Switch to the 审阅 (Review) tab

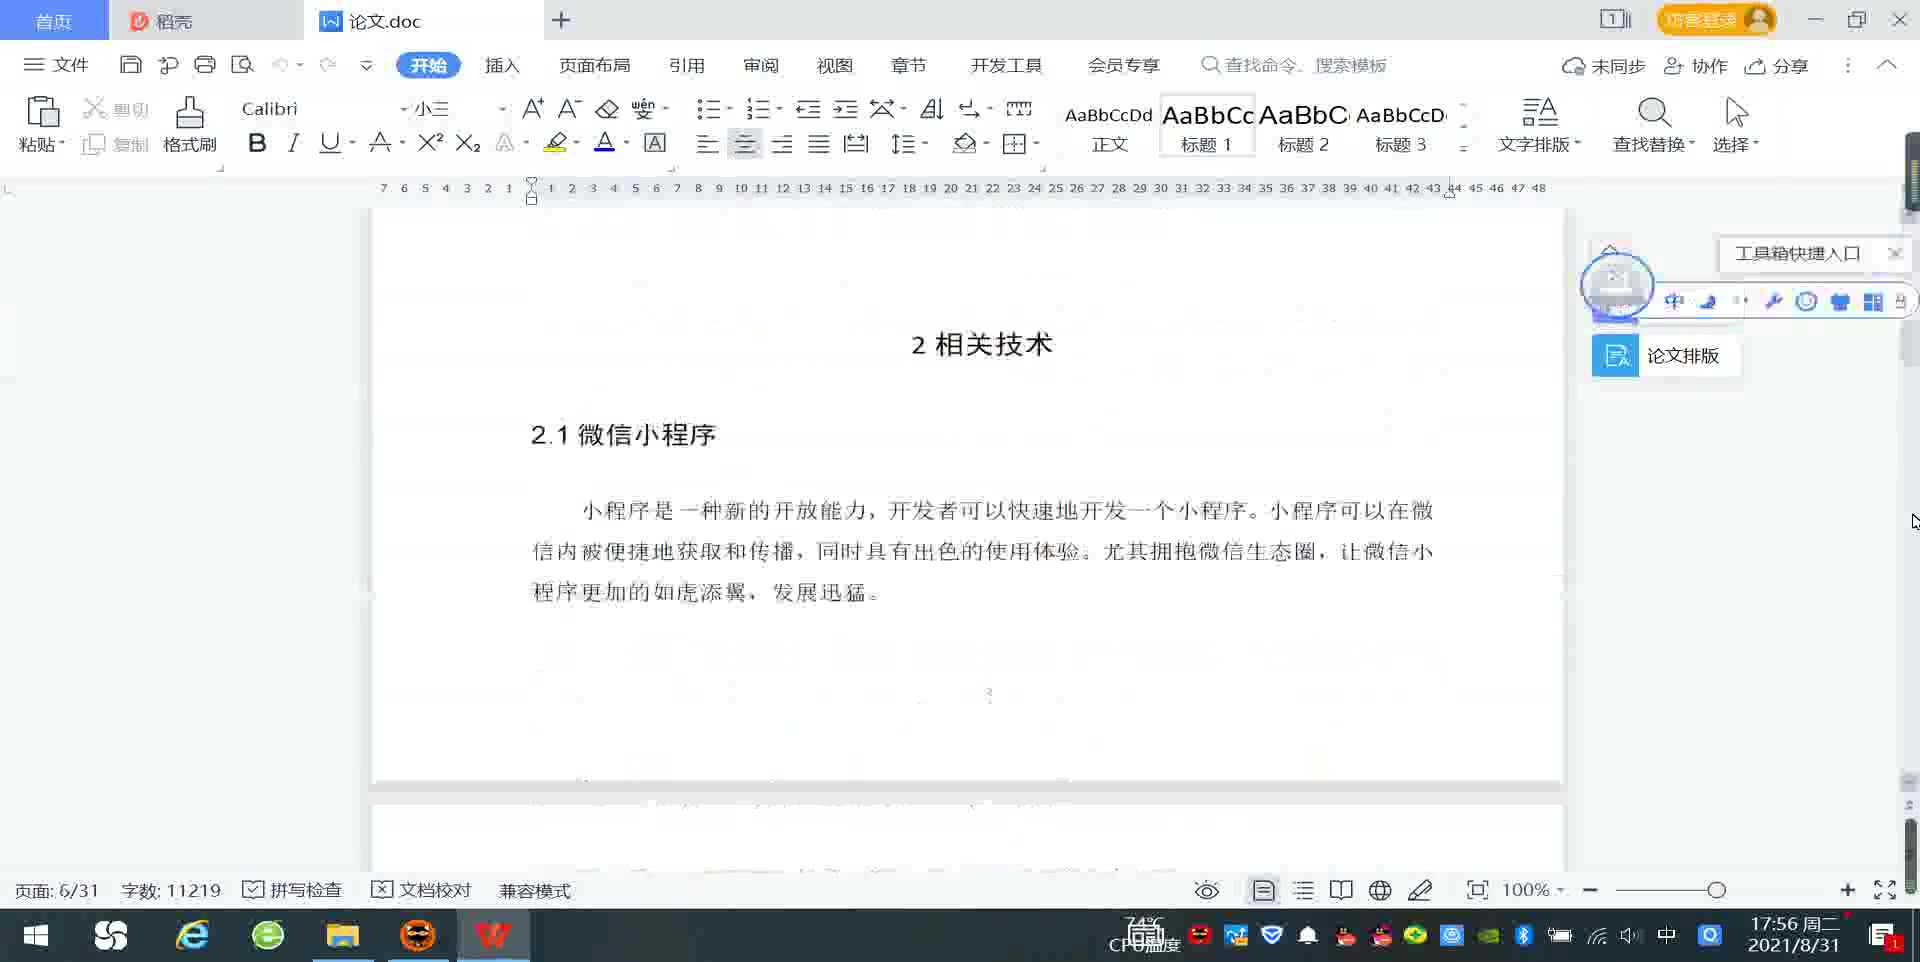(x=760, y=65)
